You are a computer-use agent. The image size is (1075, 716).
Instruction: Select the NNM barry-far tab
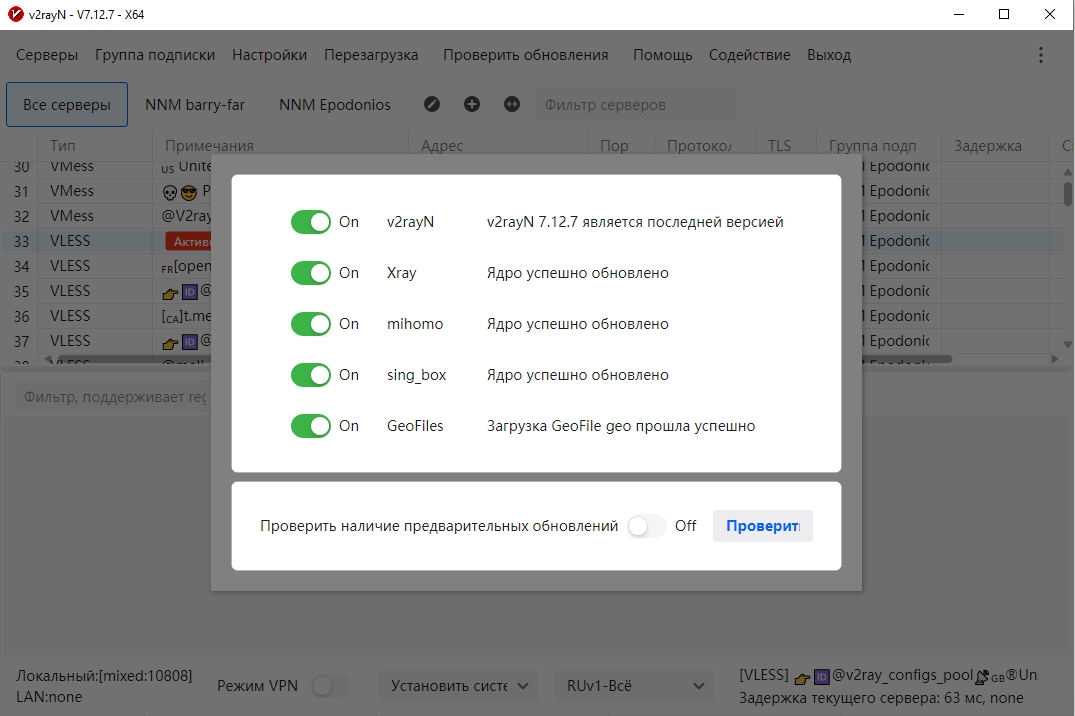(195, 104)
